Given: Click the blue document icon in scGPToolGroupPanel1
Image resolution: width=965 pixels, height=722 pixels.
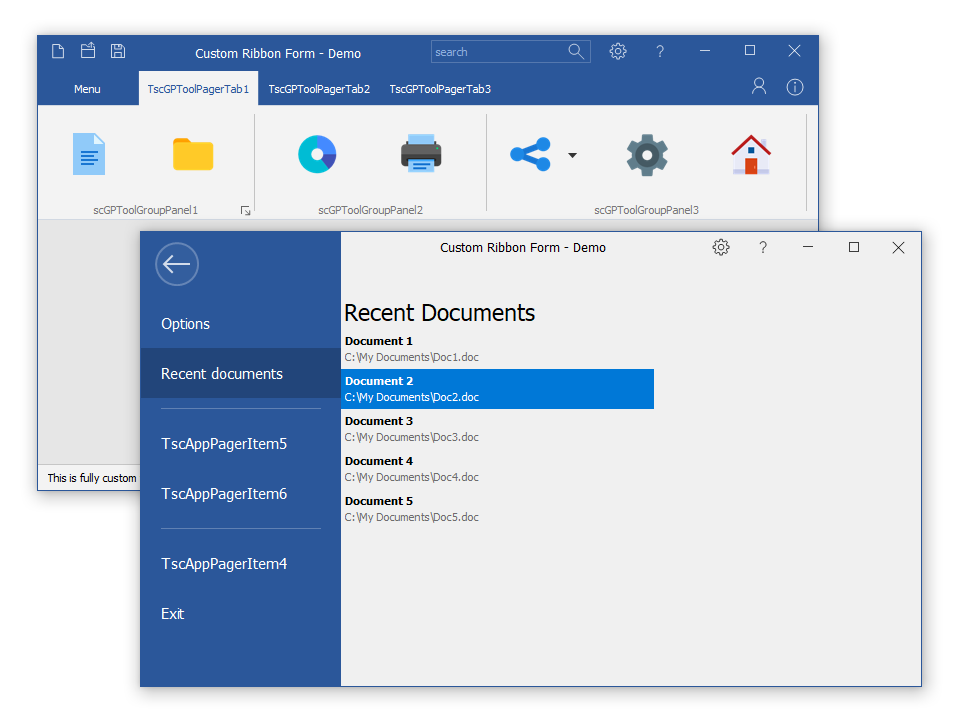Looking at the screenshot, I should pyautogui.click(x=89, y=154).
